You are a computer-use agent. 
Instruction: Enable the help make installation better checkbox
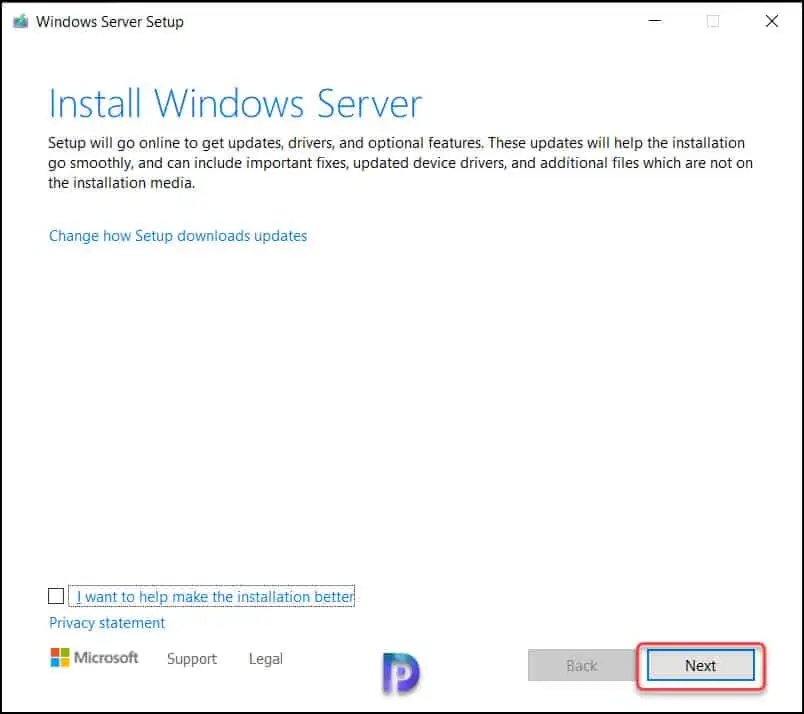coord(56,596)
